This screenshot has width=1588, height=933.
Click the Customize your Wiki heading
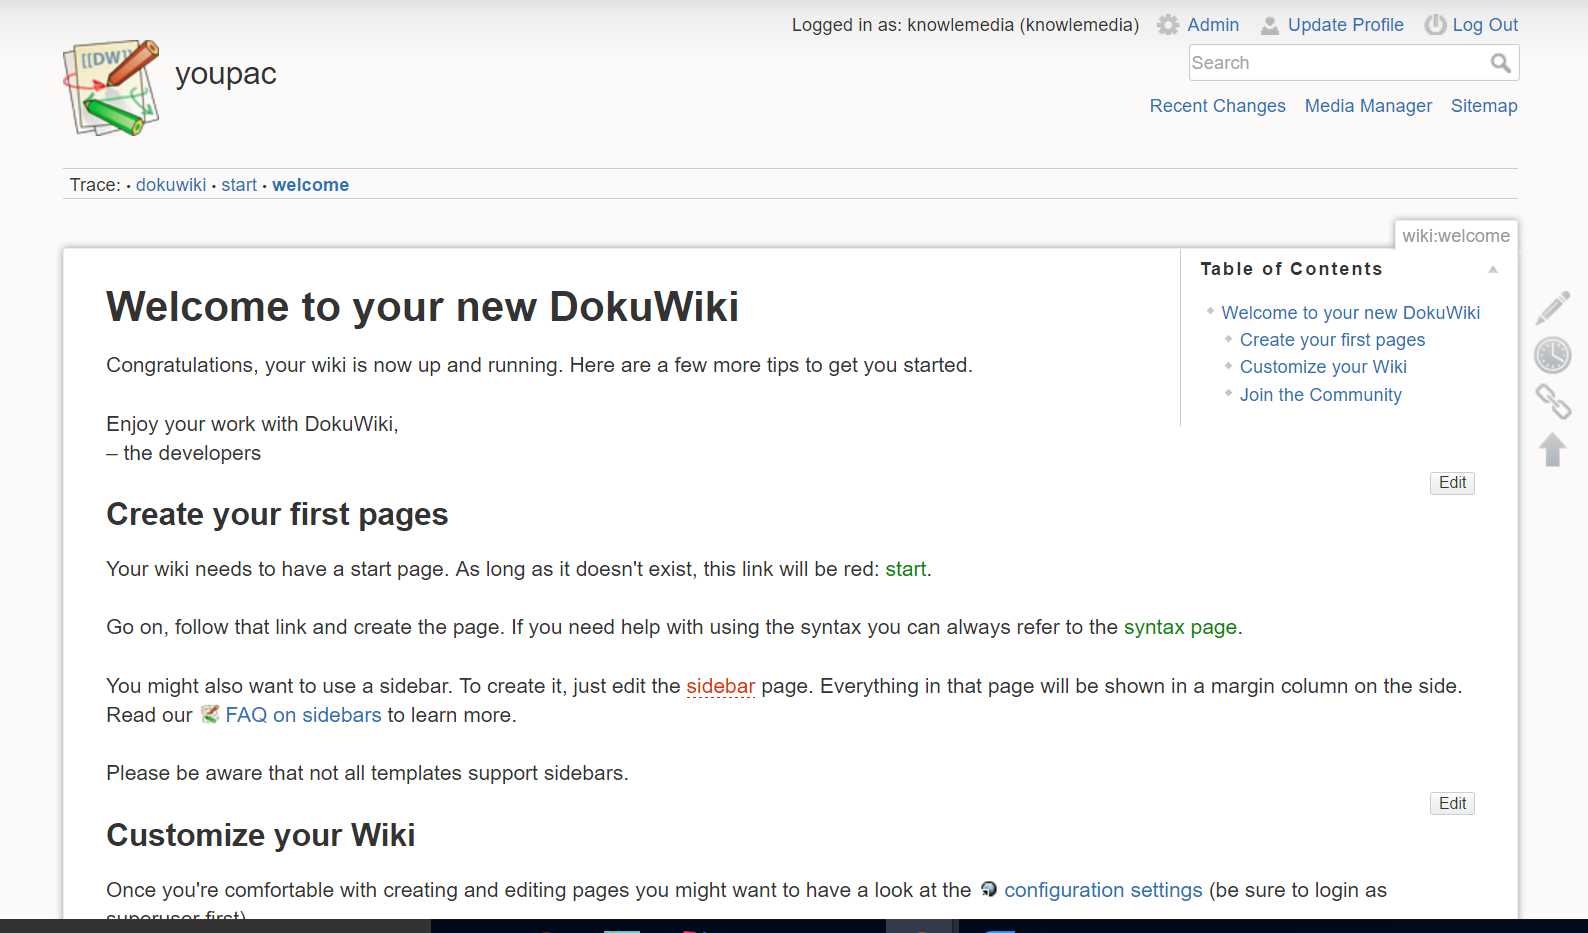pyautogui.click(x=260, y=835)
